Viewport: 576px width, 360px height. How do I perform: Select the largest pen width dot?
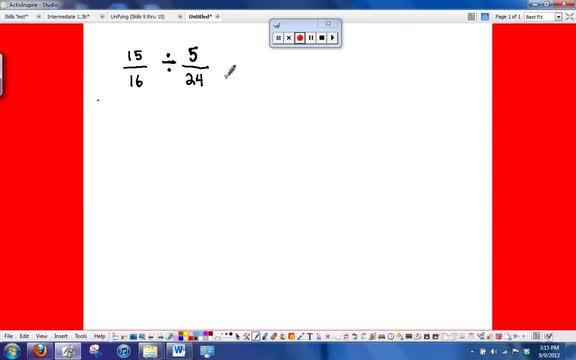(231, 334)
